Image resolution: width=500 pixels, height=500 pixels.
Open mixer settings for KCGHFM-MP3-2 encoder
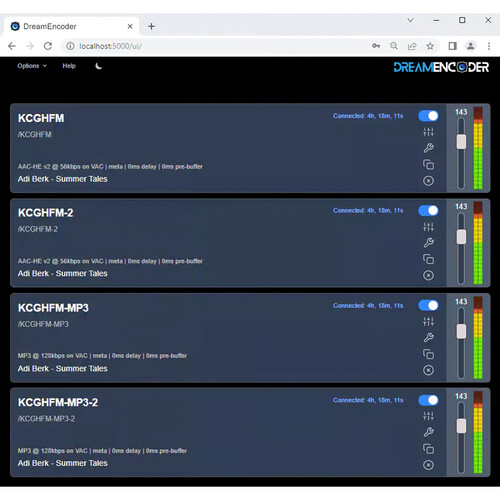coord(428,416)
